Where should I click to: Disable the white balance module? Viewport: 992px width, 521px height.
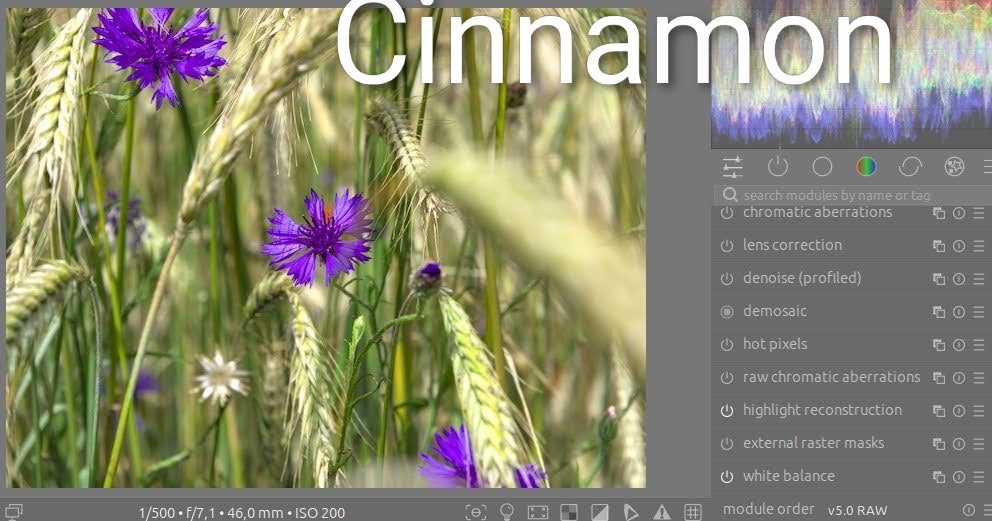(727, 477)
